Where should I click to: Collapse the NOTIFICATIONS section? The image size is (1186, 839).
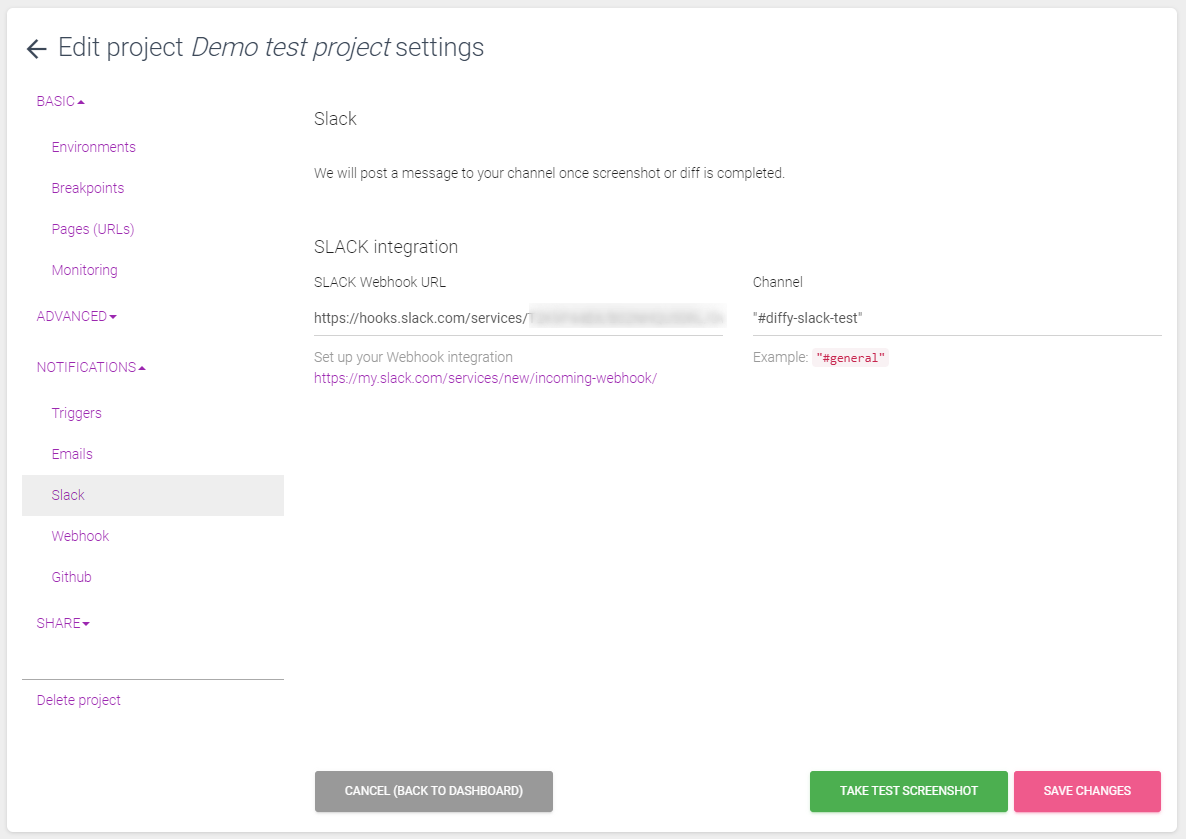pos(91,367)
